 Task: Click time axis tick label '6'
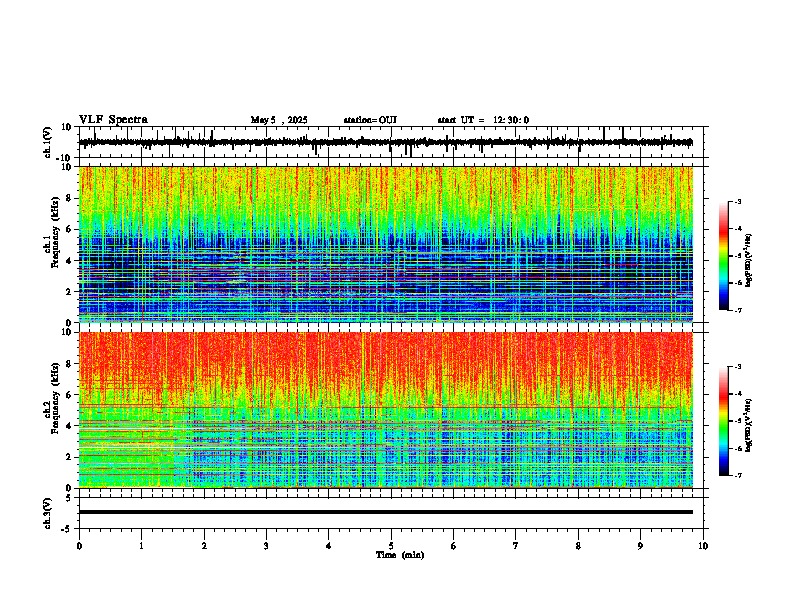tap(454, 546)
